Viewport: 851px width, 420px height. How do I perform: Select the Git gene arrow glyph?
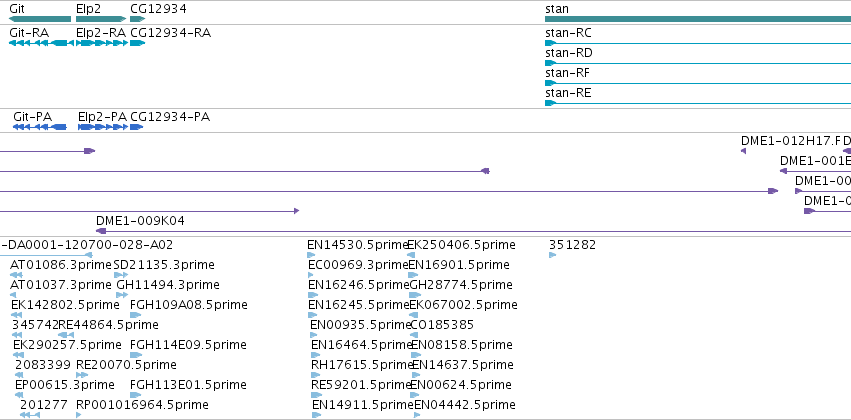coord(40,19)
